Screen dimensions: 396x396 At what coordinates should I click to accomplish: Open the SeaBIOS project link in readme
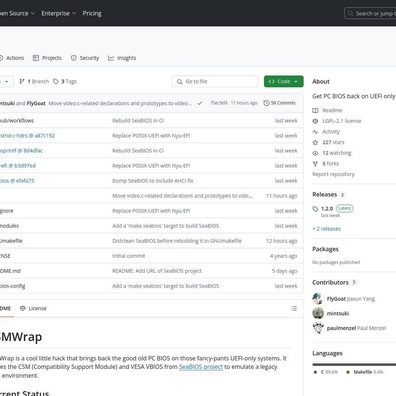[201, 367]
